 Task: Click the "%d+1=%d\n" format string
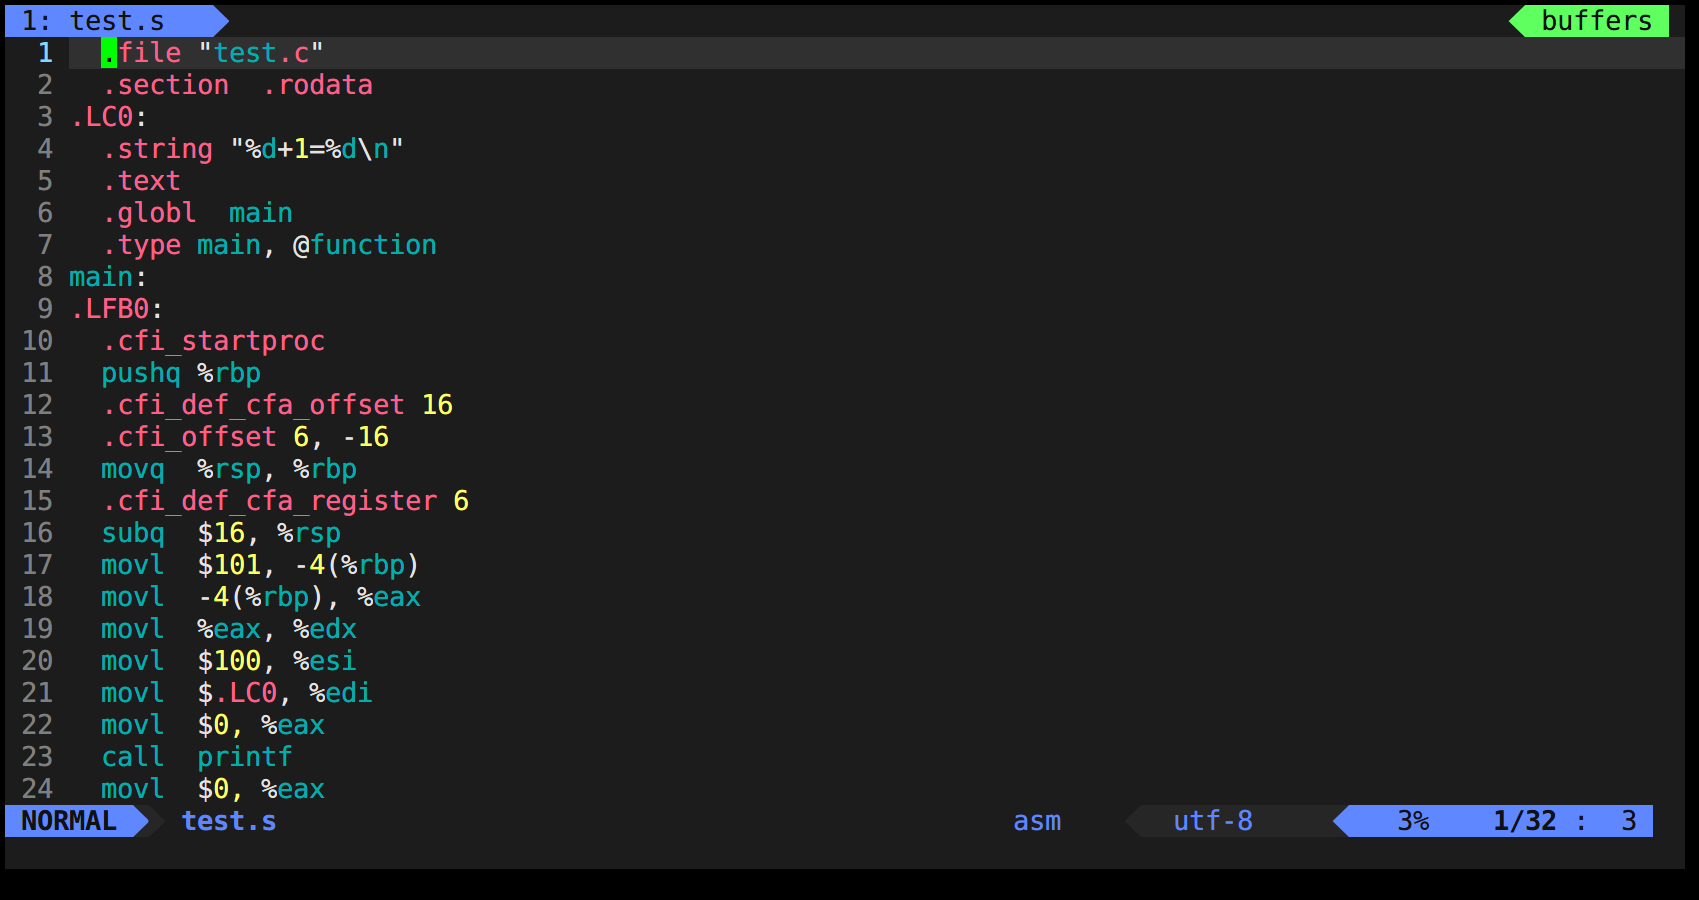[317, 149]
